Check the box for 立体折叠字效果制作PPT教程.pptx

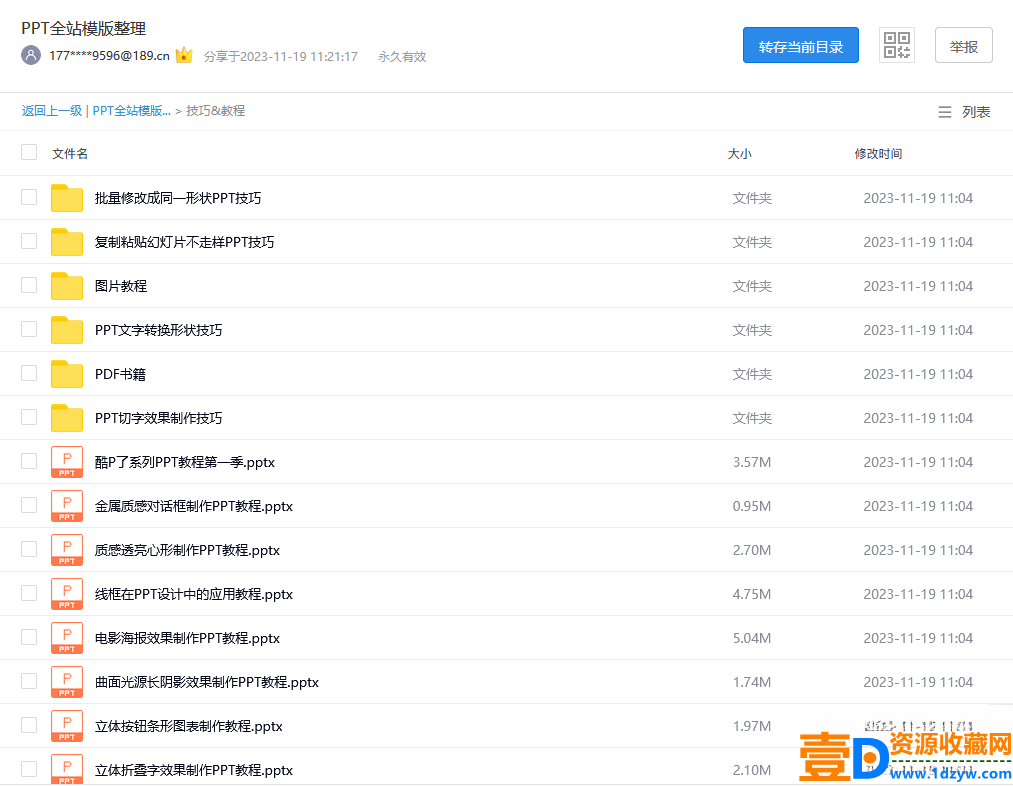pyautogui.click(x=29, y=769)
